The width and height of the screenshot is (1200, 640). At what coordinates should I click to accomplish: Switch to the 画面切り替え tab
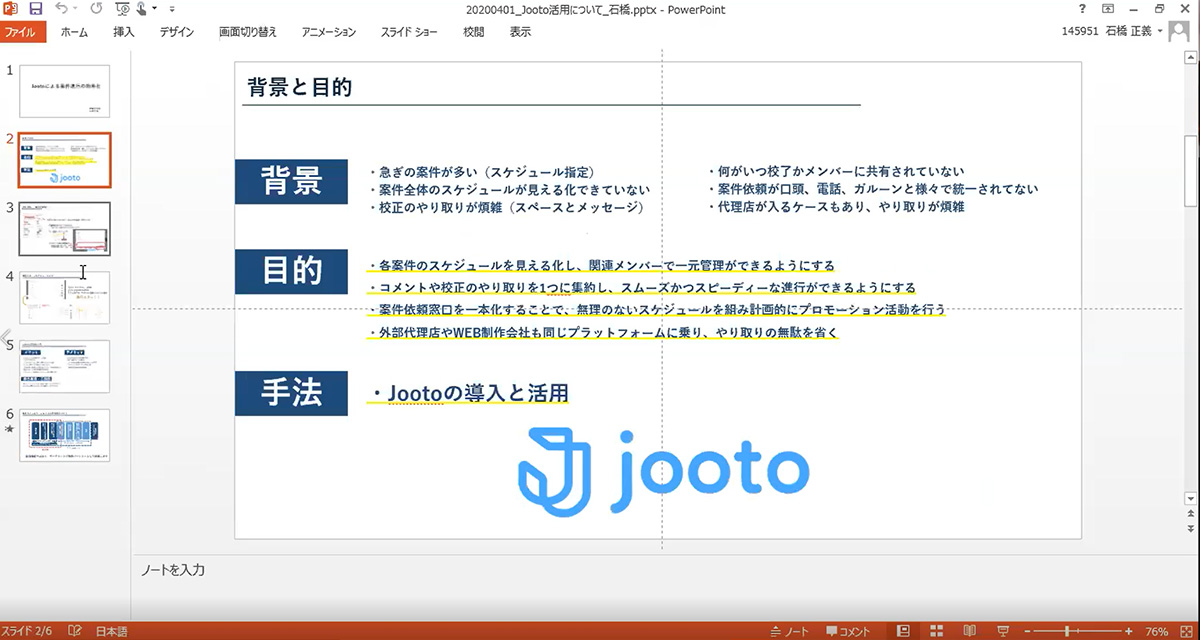(249, 32)
